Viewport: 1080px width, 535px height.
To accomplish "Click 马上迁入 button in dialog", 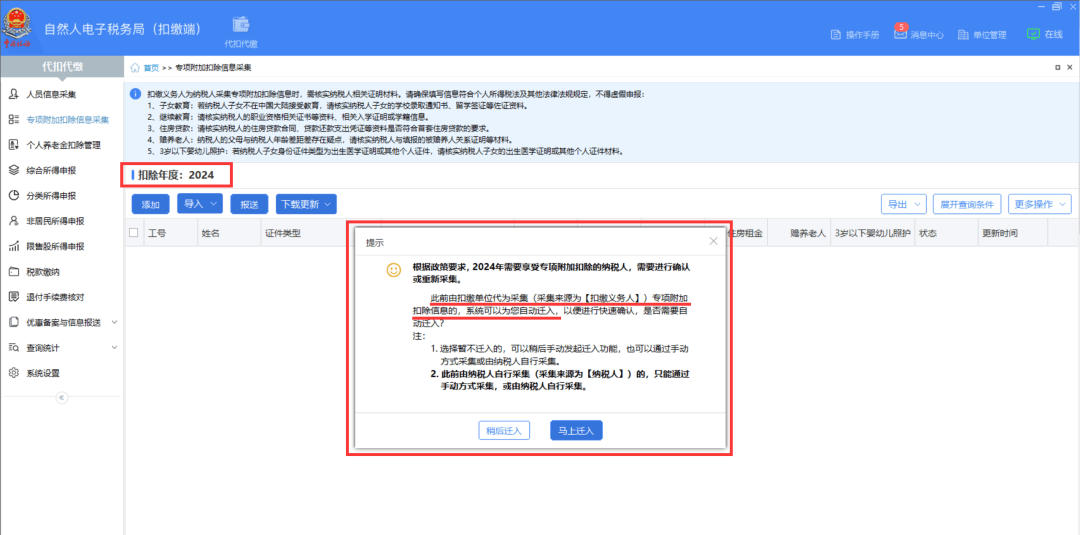I will coord(576,431).
